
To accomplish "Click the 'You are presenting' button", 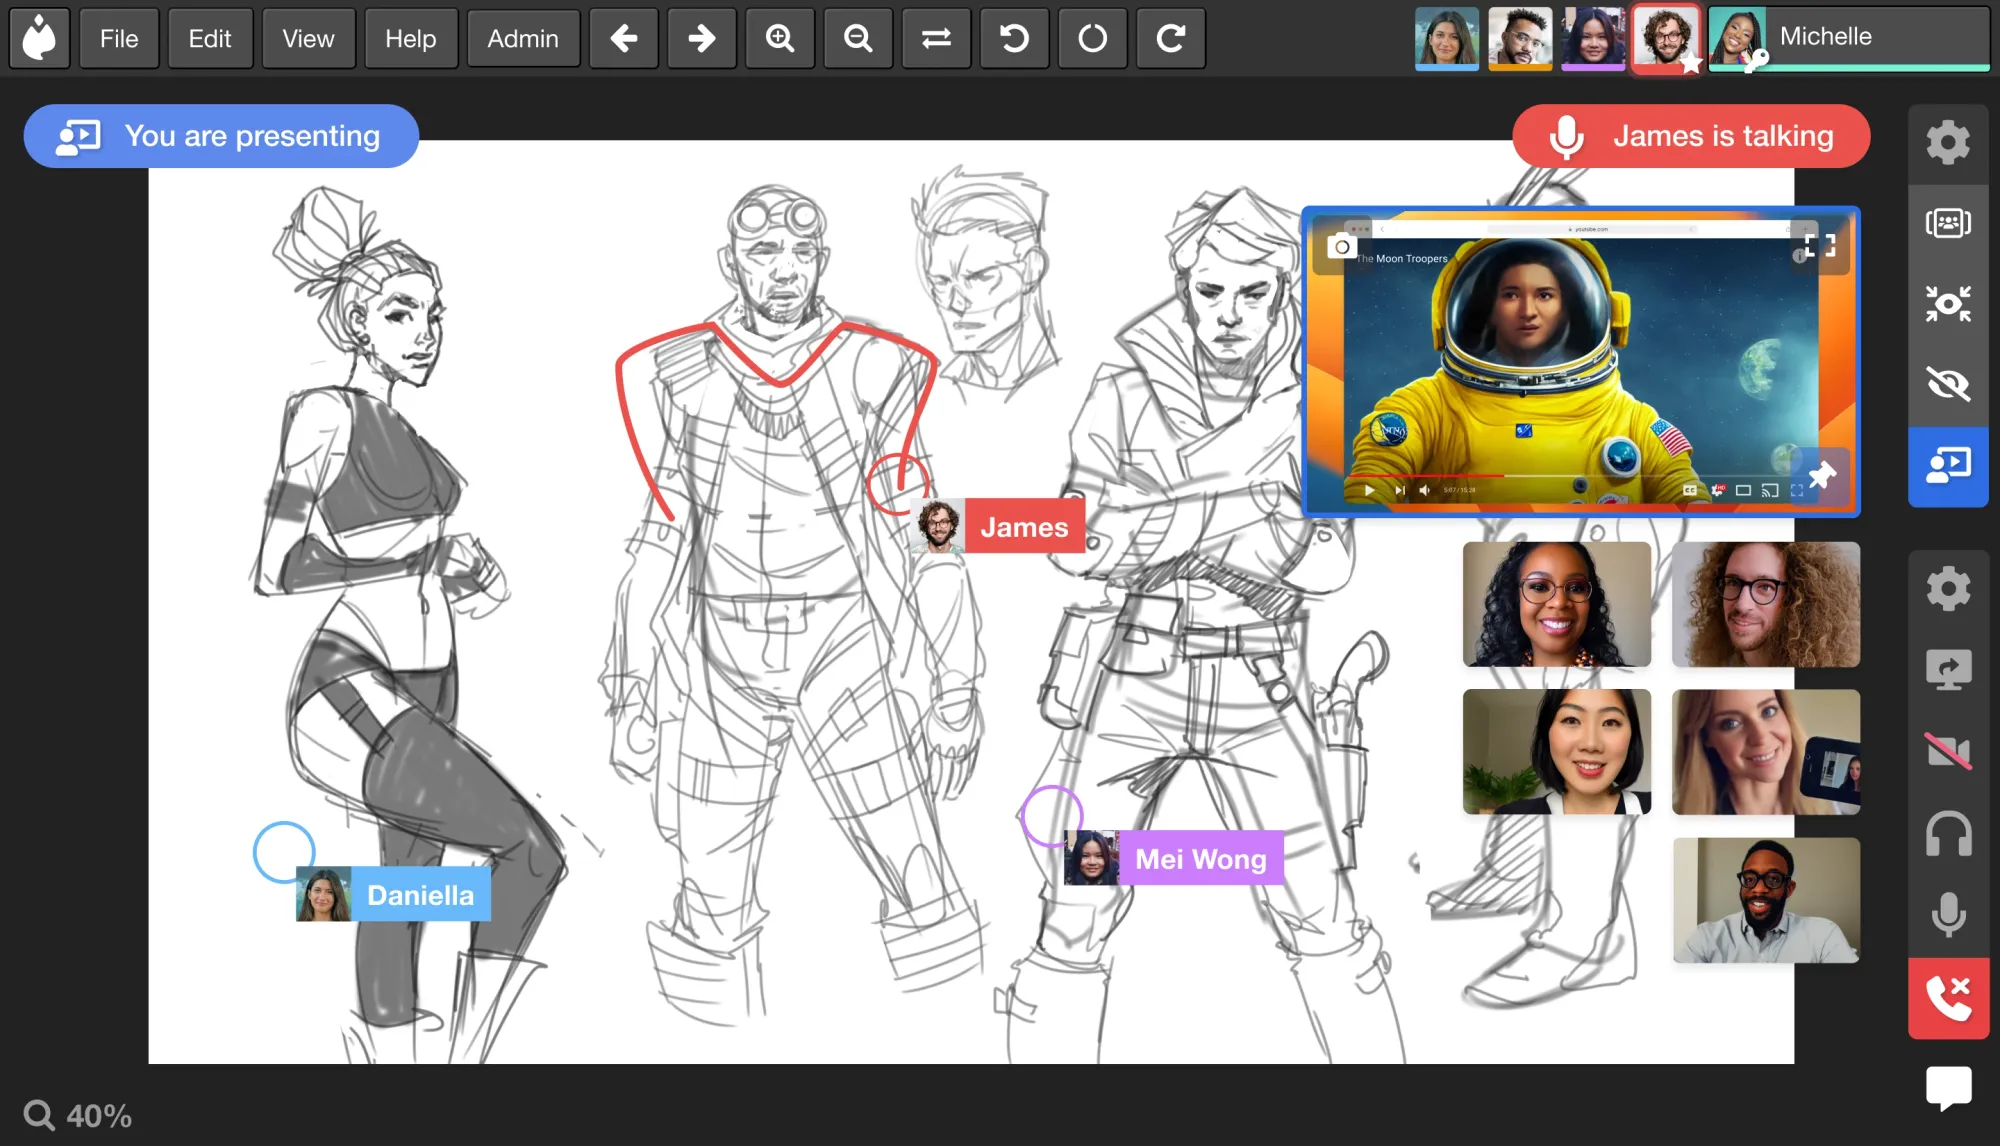I will point(221,136).
